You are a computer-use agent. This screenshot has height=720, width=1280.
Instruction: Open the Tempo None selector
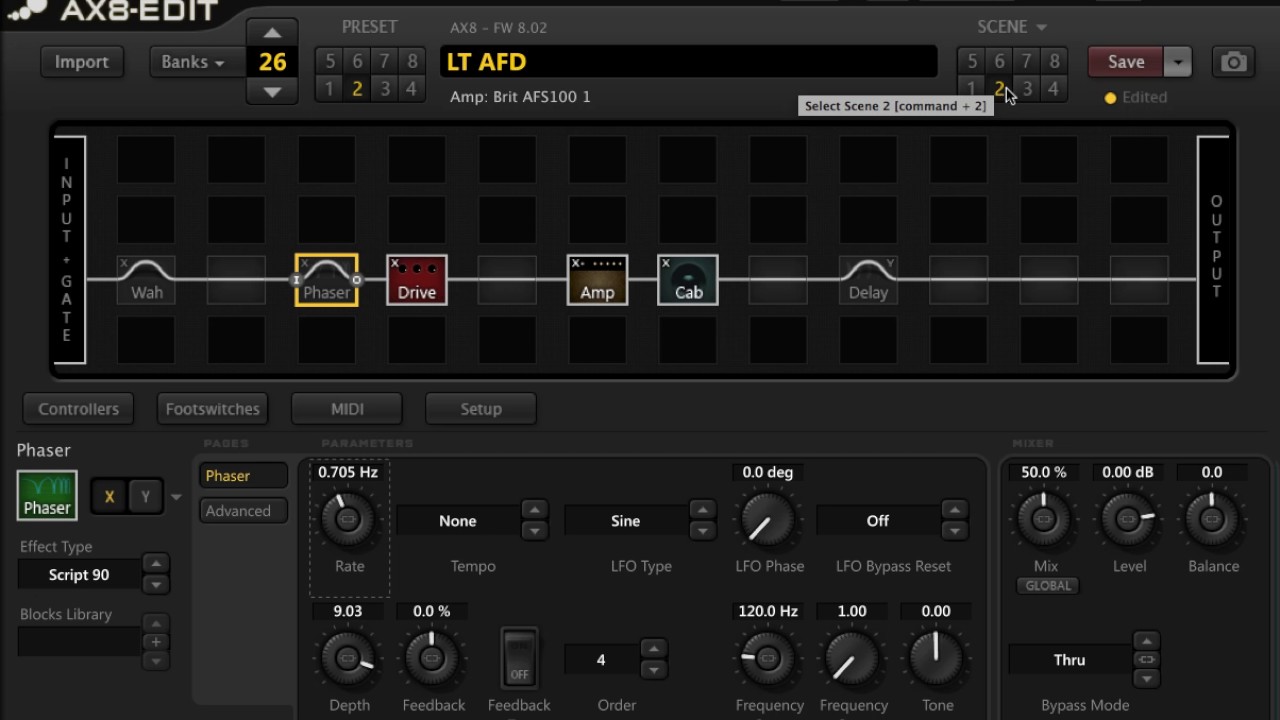(x=458, y=521)
